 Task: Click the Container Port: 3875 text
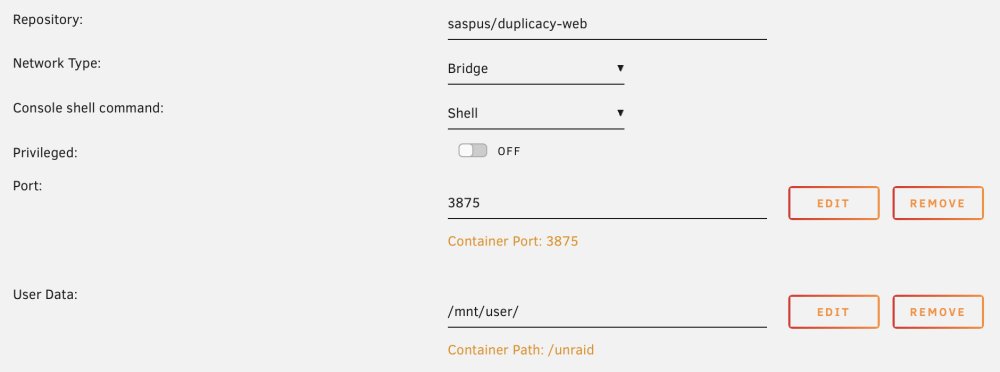click(513, 242)
